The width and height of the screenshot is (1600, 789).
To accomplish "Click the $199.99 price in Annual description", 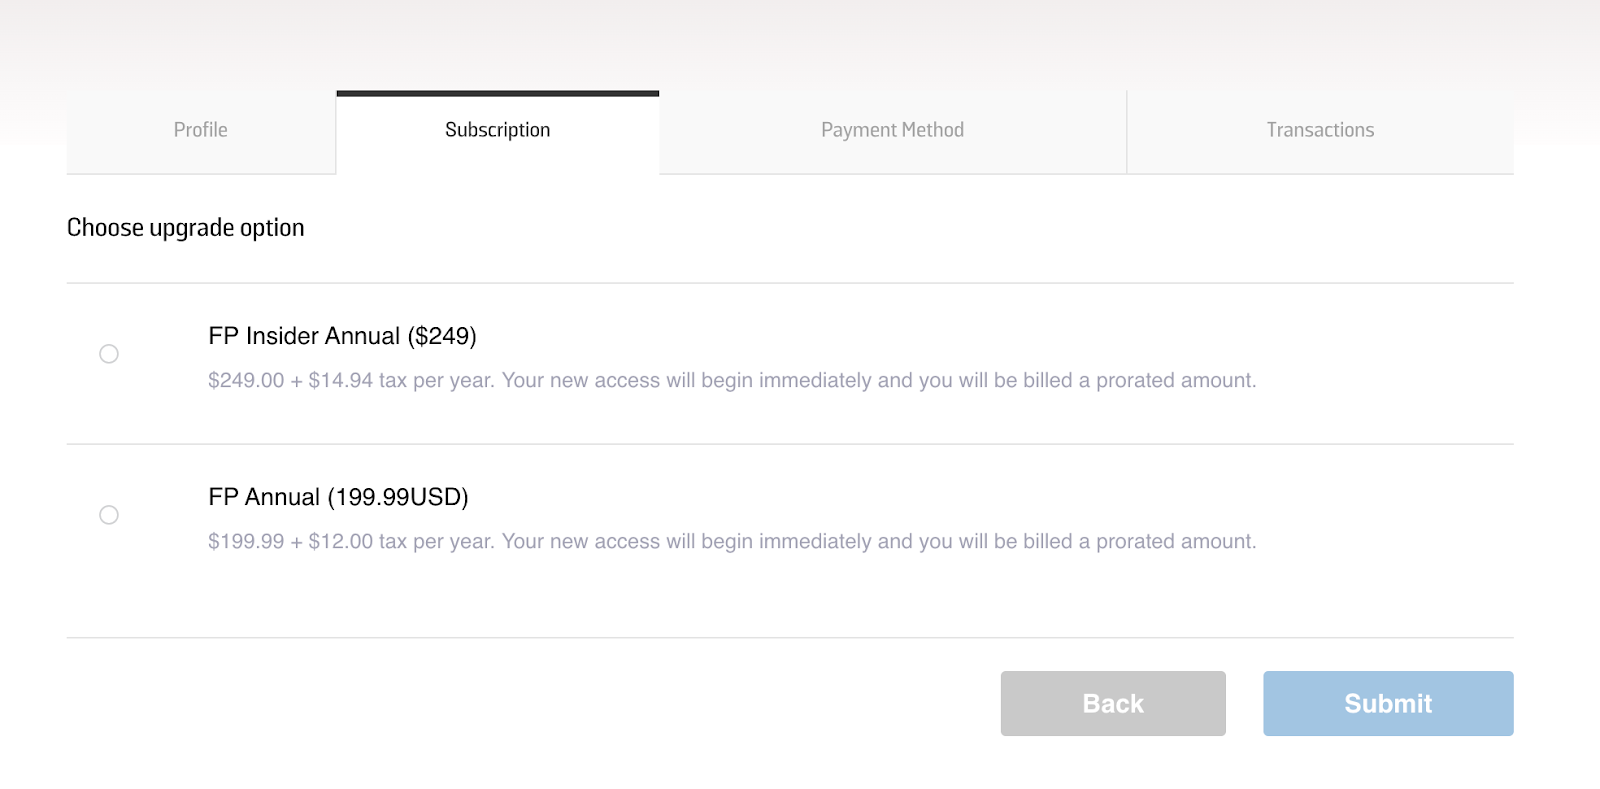I will [x=246, y=542].
